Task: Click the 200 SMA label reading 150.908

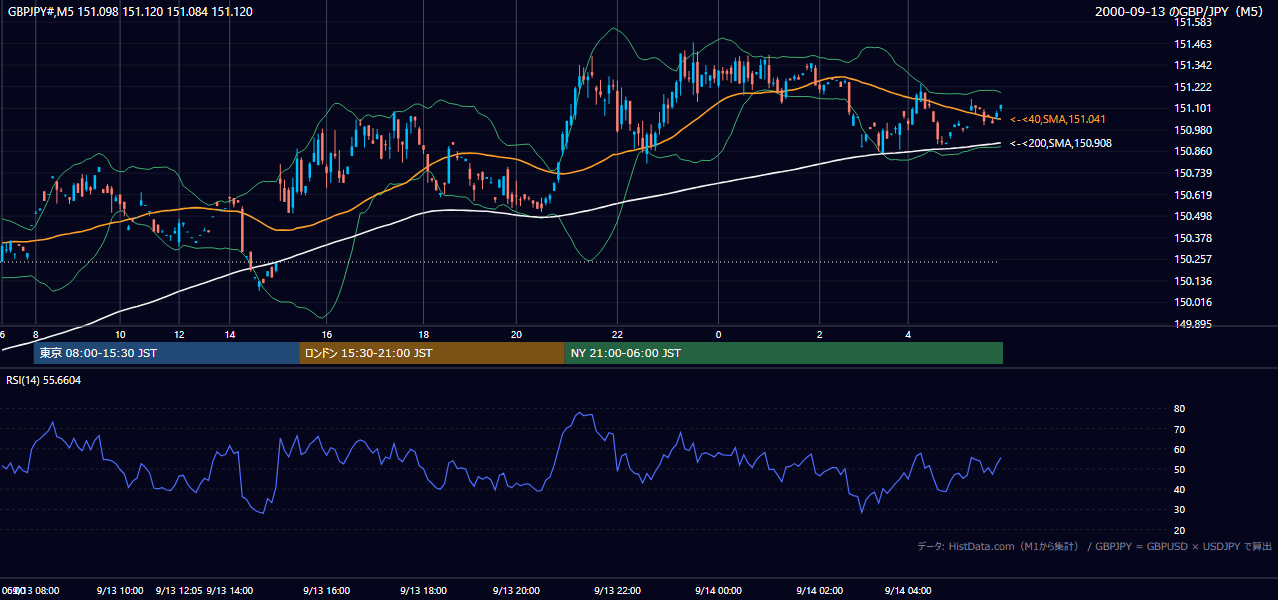Action: [1061, 143]
